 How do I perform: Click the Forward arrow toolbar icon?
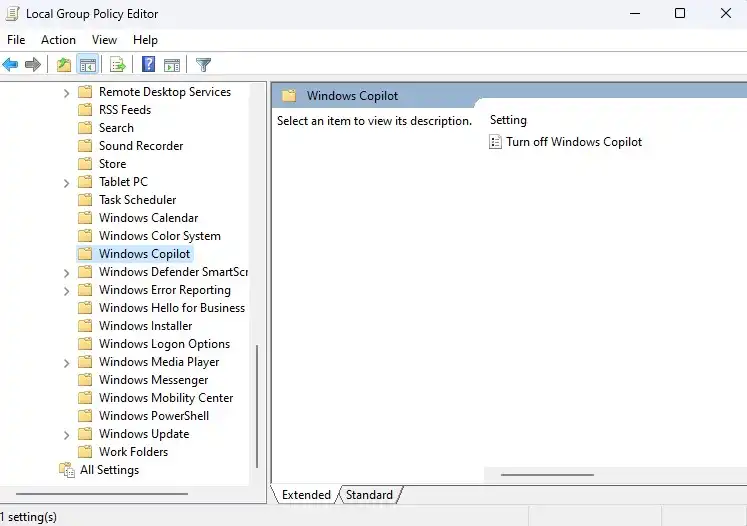[33, 64]
